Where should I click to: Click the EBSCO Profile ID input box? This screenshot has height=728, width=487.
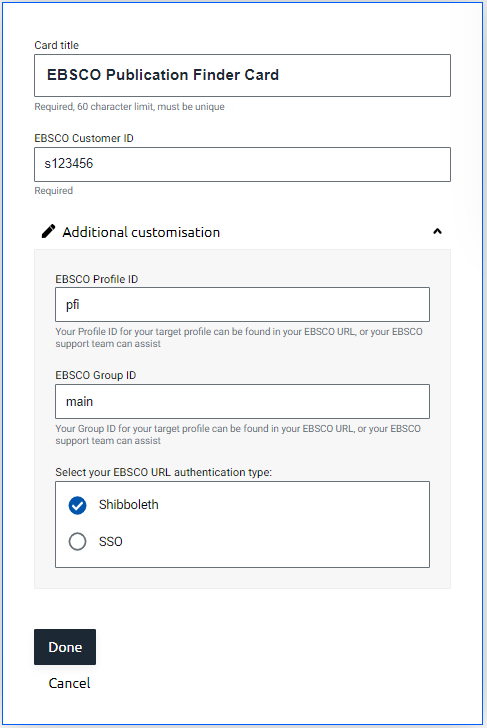tap(242, 305)
